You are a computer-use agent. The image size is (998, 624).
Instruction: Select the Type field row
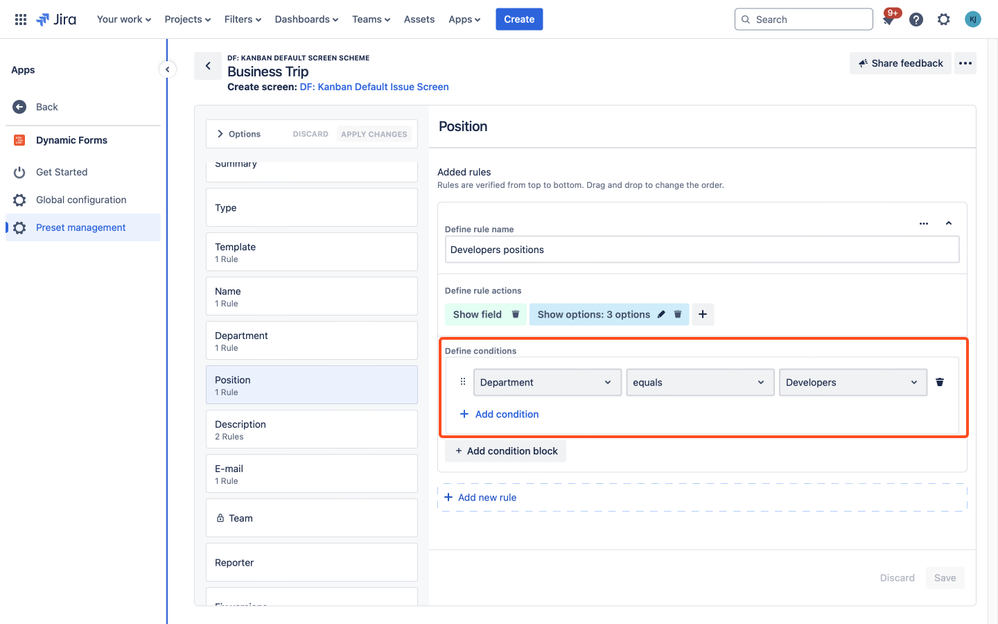point(311,208)
